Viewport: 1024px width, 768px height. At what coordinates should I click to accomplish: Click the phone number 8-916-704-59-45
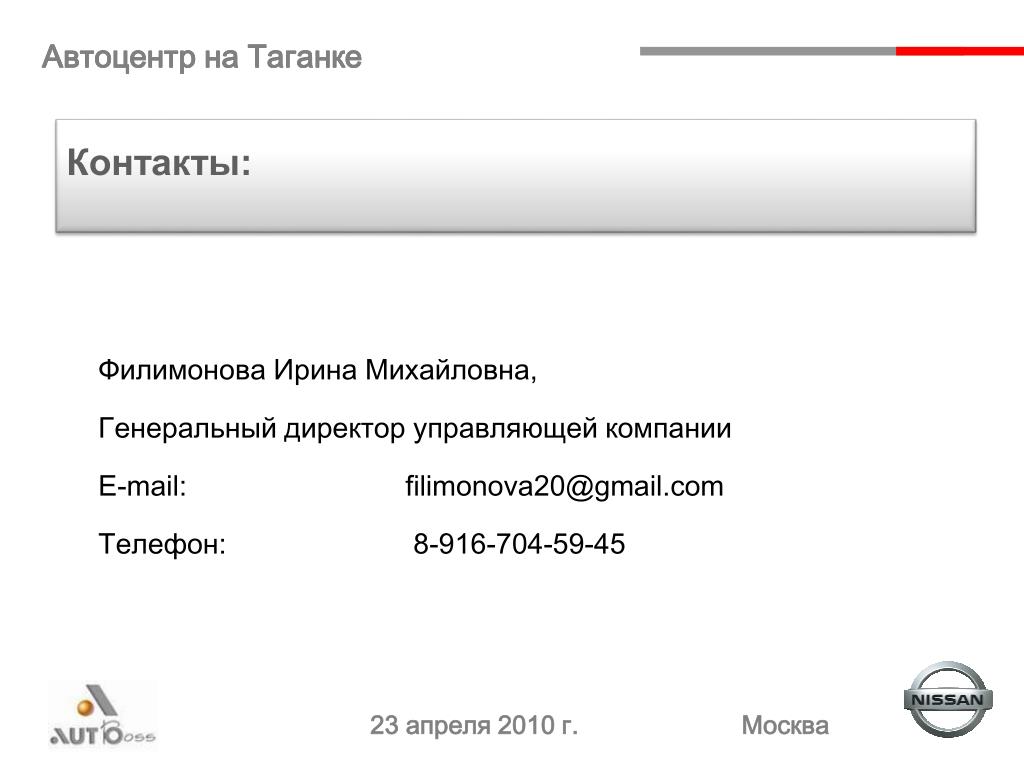[x=519, y=543]
